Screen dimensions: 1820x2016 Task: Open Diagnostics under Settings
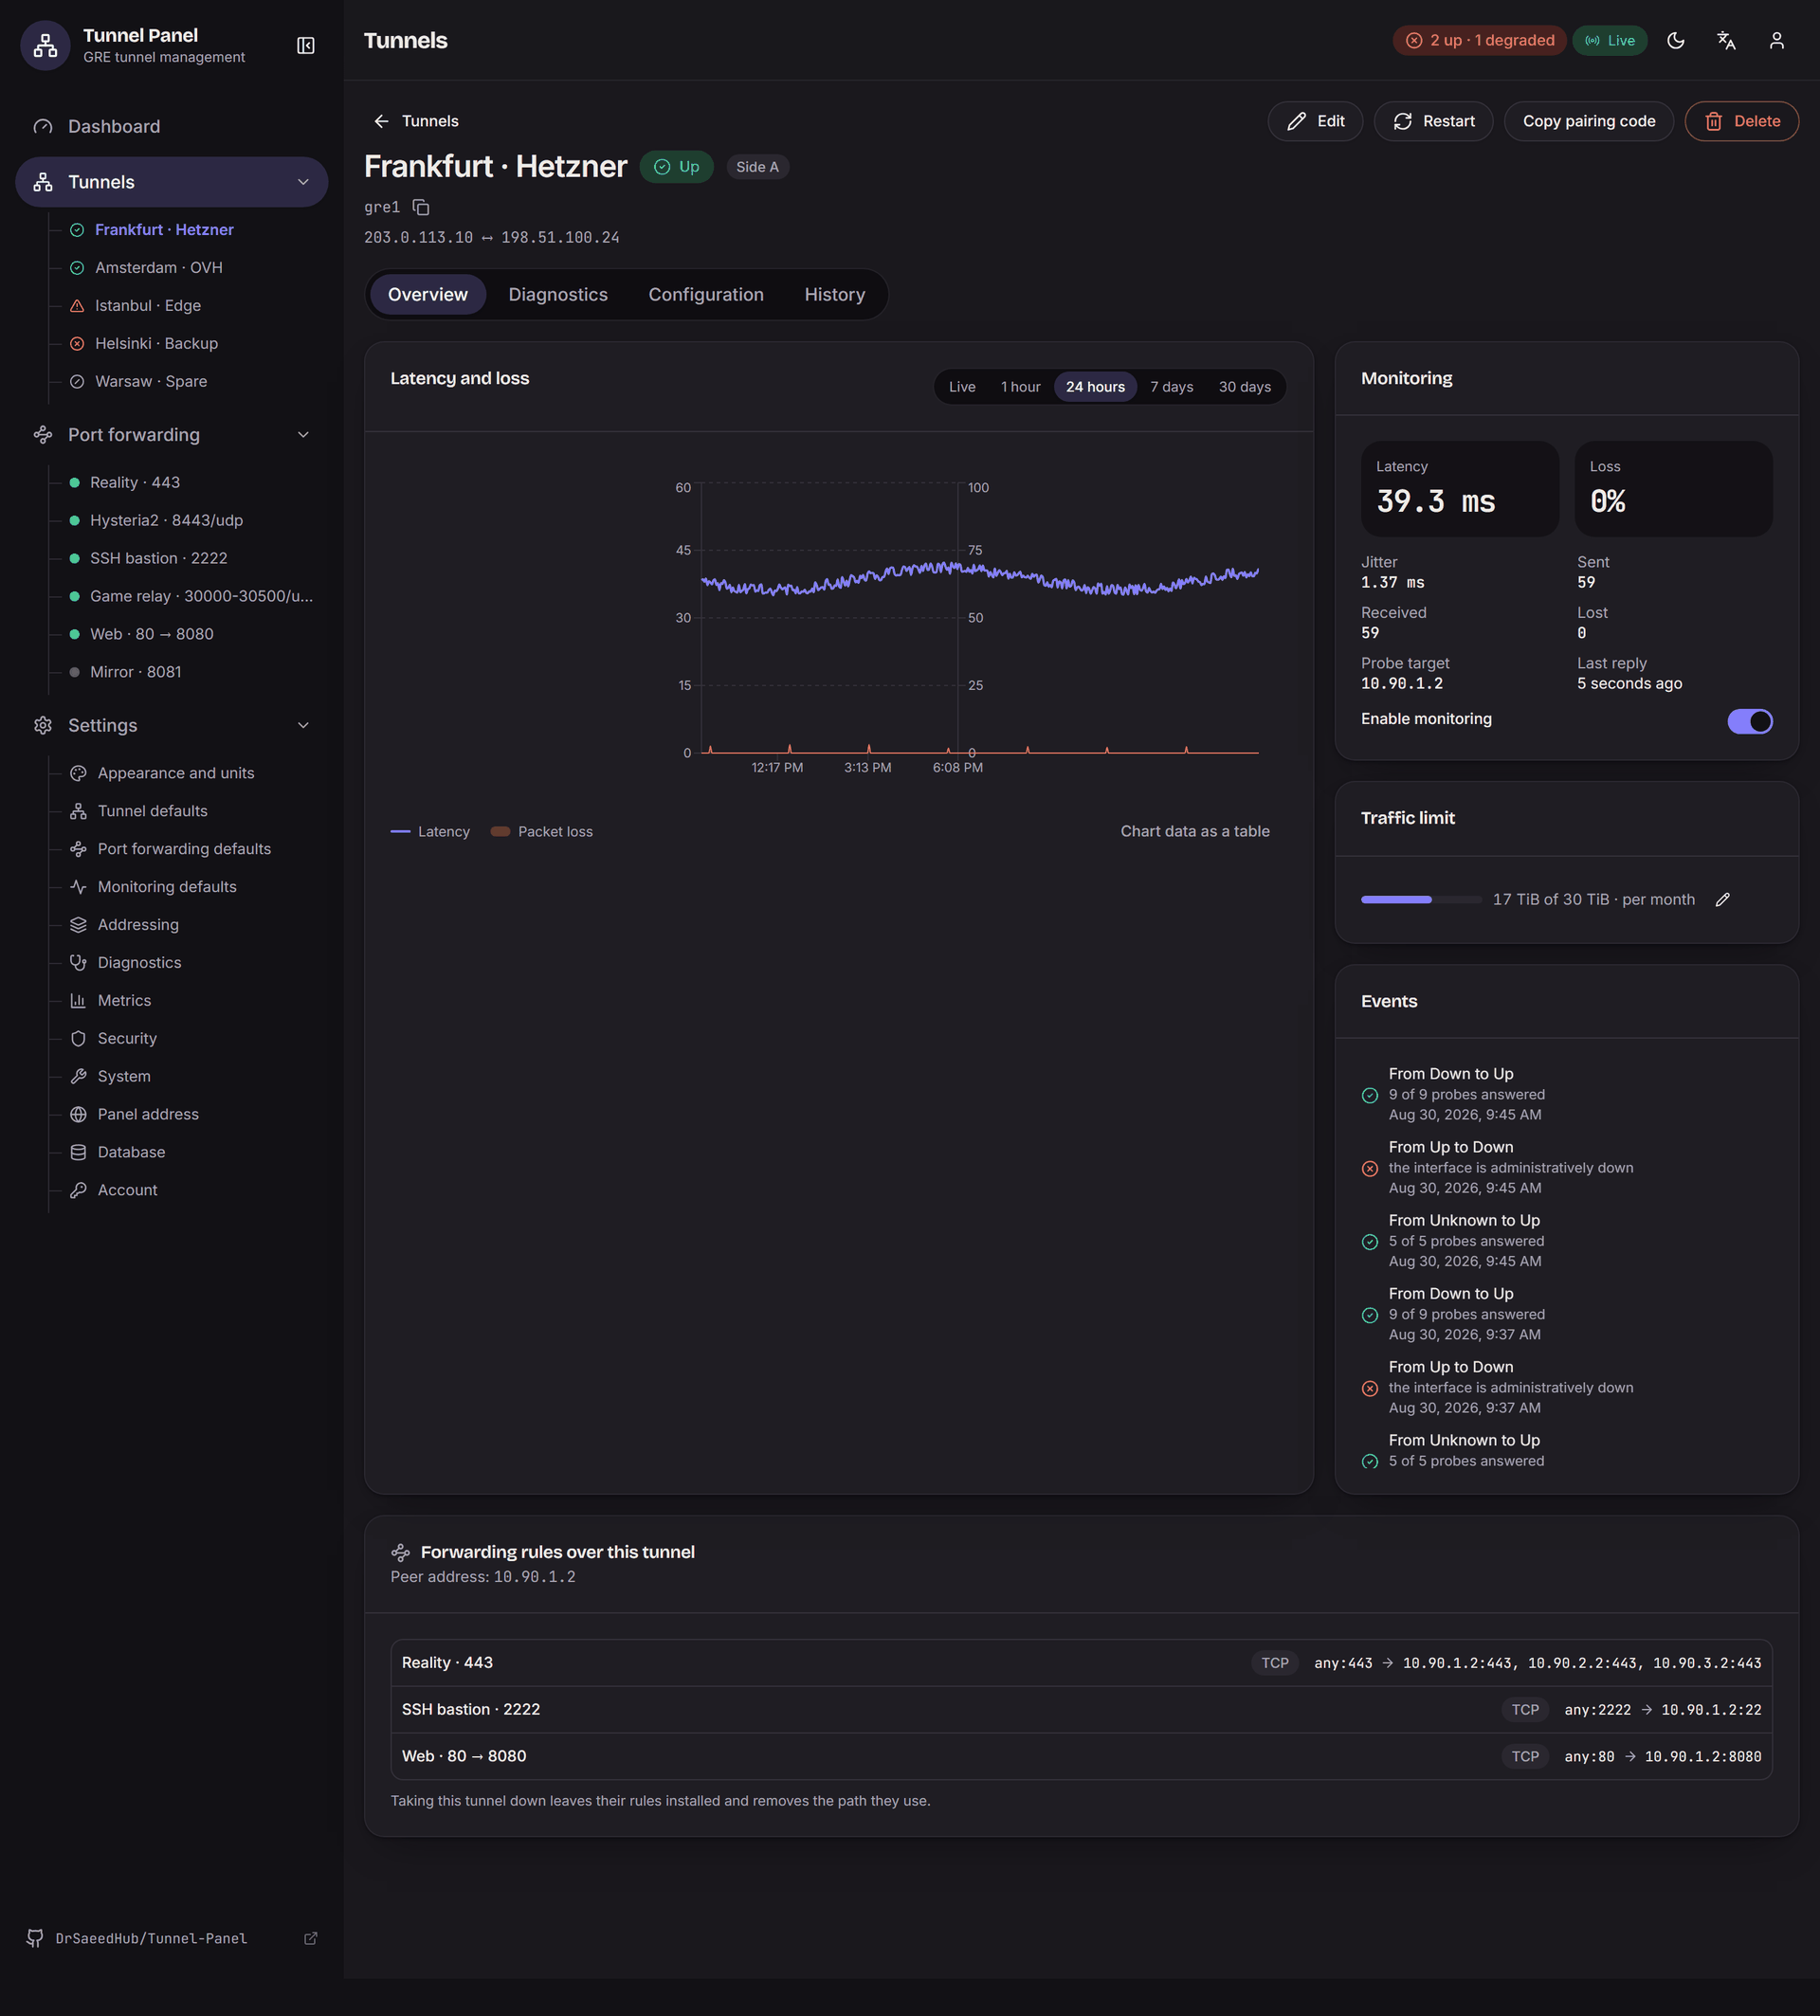pyautogui.click(x=139, y=962)
